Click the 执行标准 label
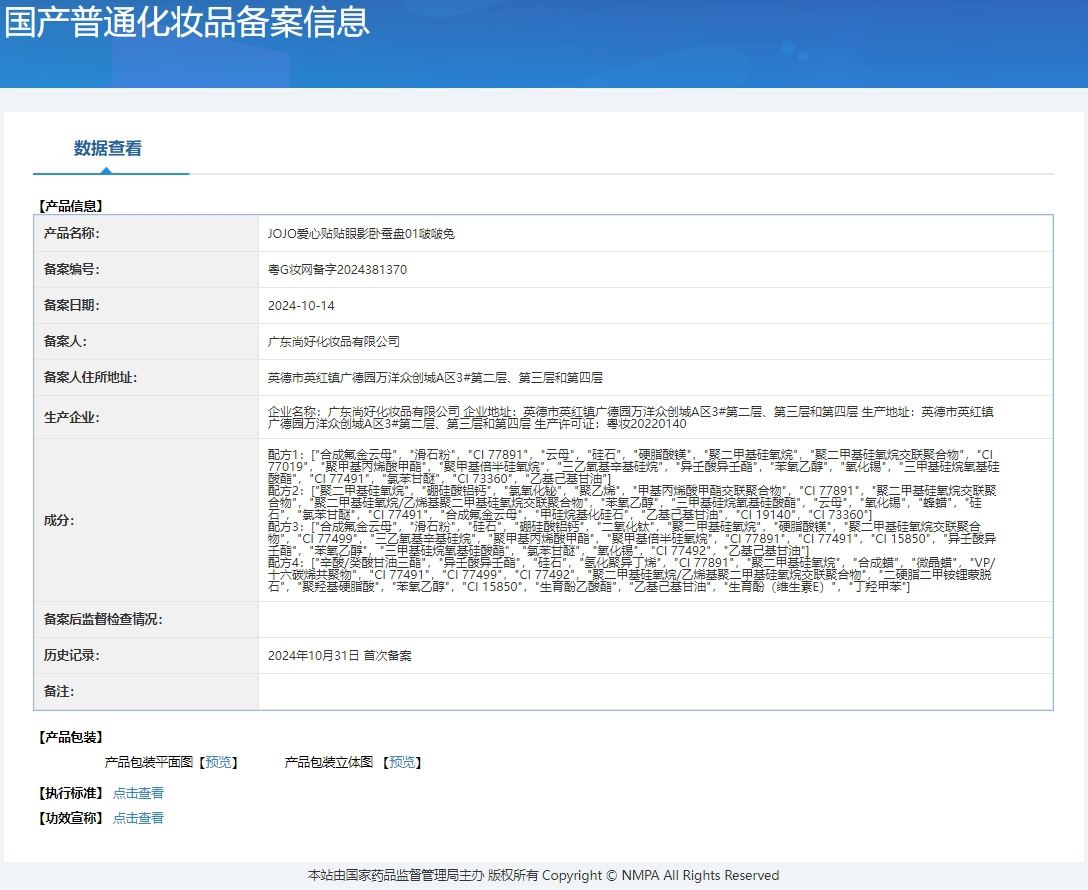 71,793
